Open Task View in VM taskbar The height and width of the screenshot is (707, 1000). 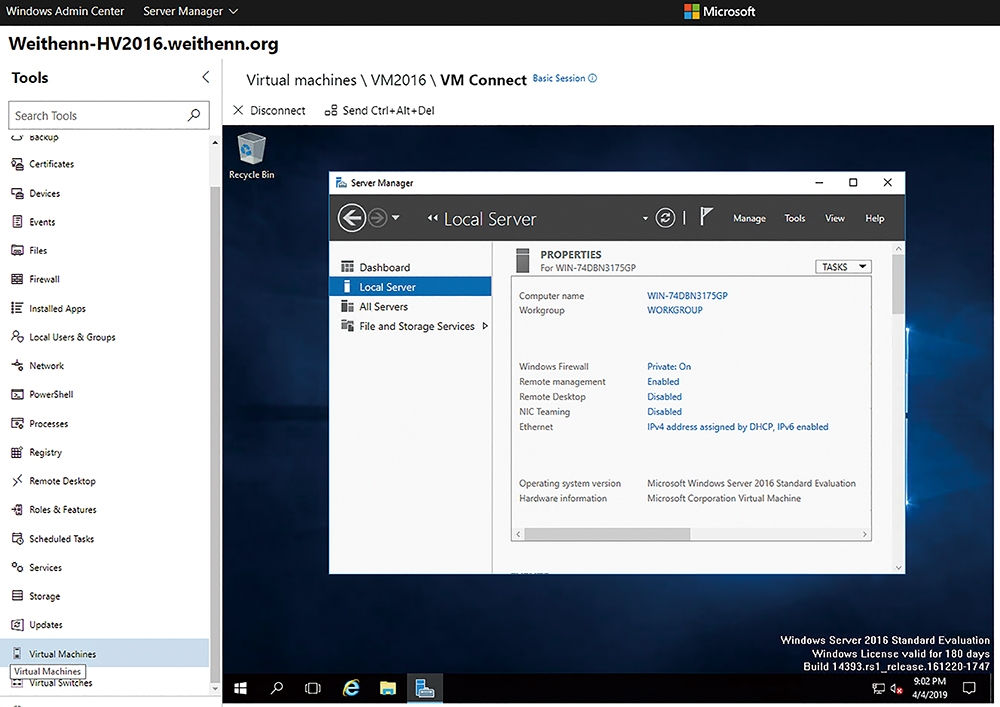[312, 689]
